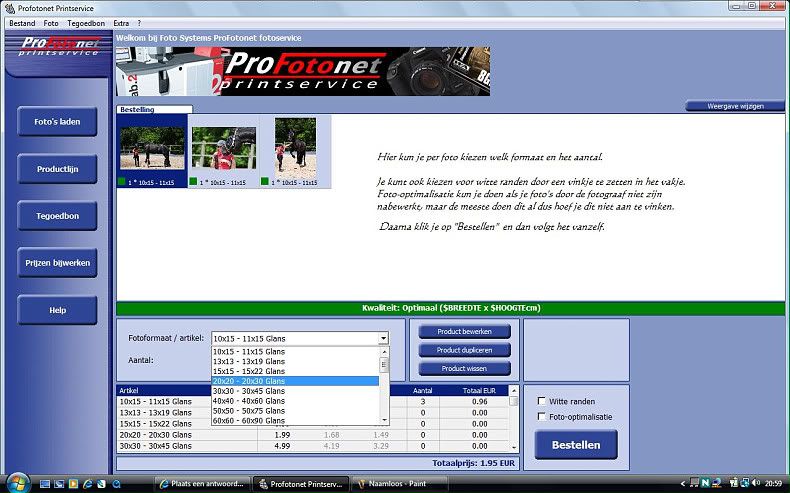Open the Bestand menu
790x493 pixels.
pyautogui.click(x=22, y=22)
